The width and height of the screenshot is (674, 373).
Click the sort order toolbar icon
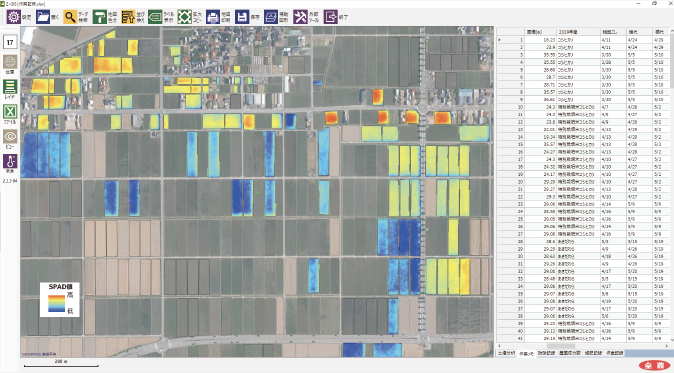[128, 17]
